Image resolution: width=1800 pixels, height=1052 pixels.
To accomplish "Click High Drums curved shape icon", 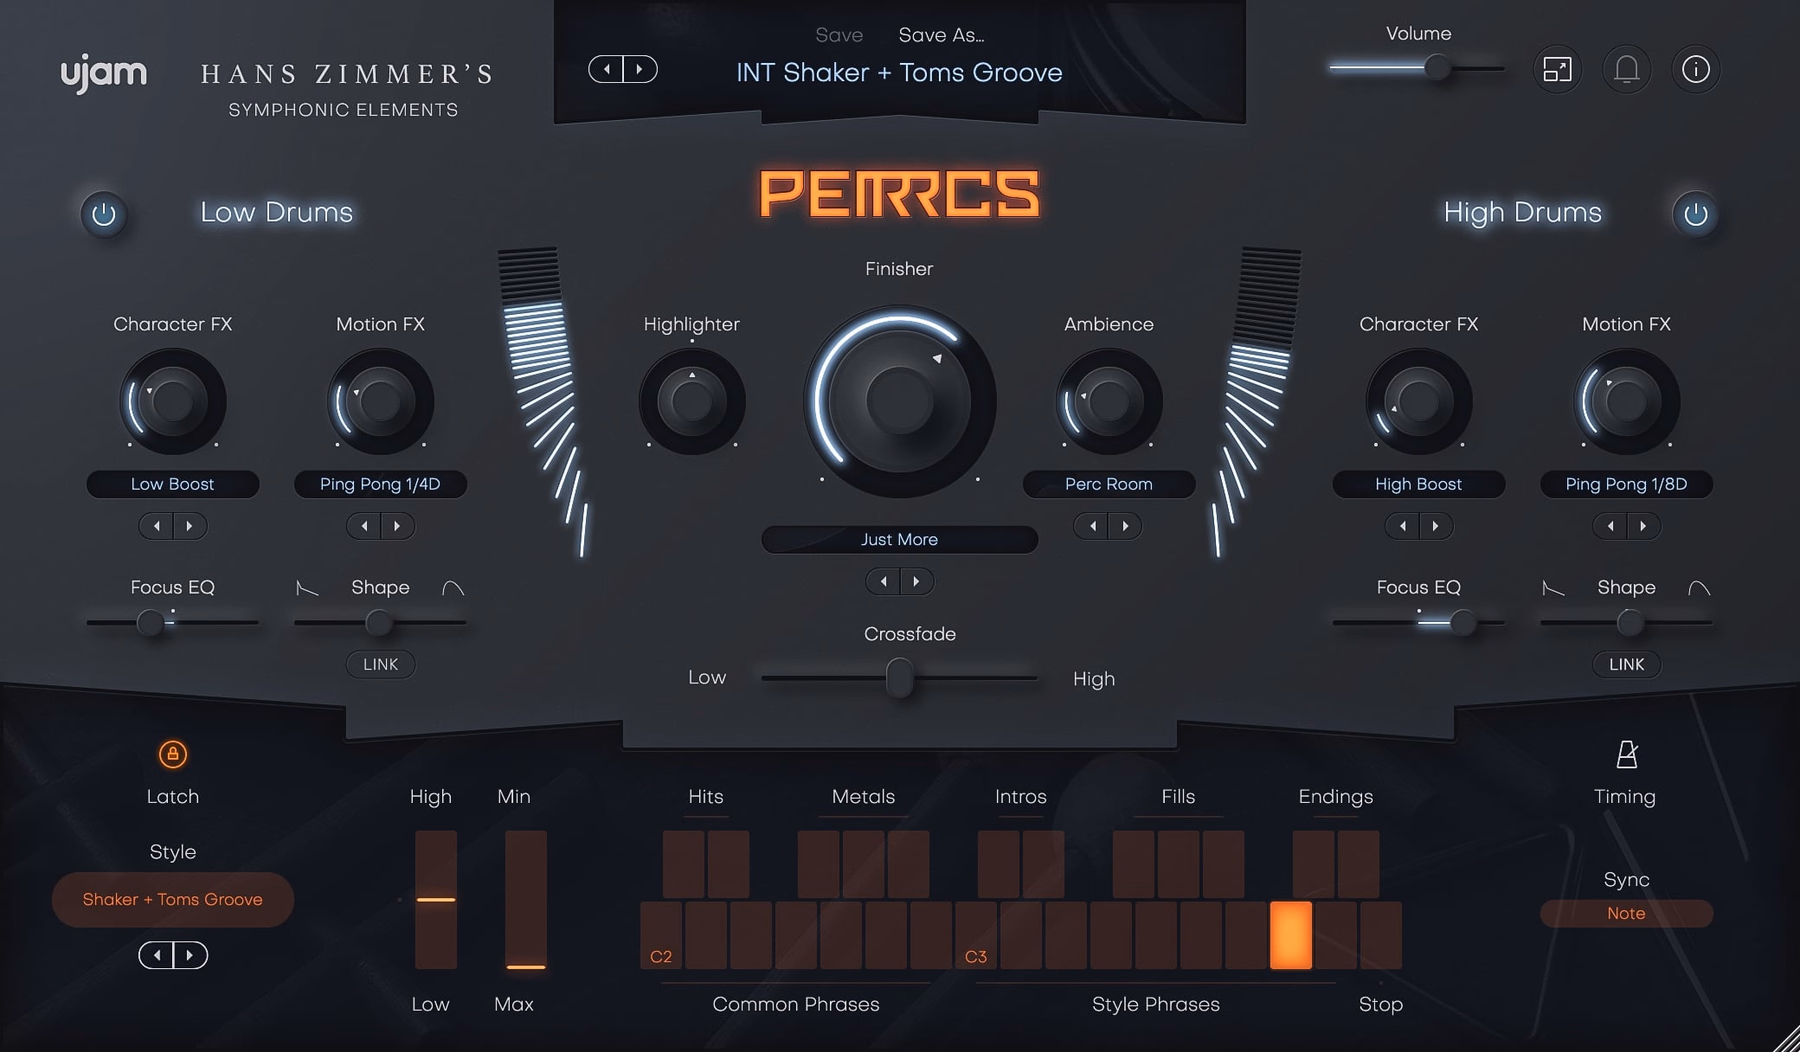I will point(1699,588).
